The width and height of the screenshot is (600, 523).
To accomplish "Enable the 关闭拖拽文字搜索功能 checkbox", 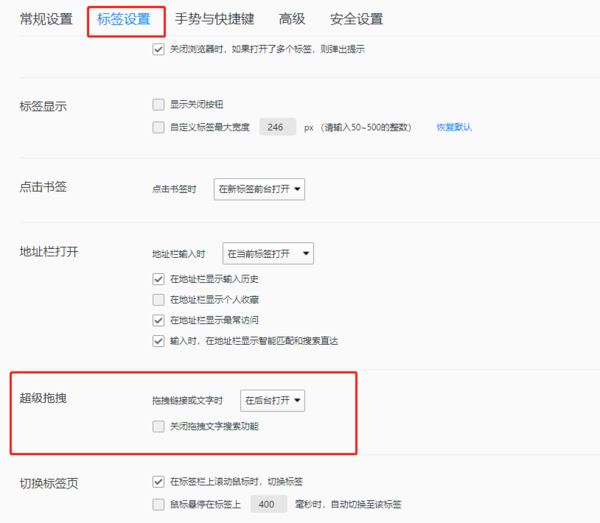I will click(x=158, y=426).
